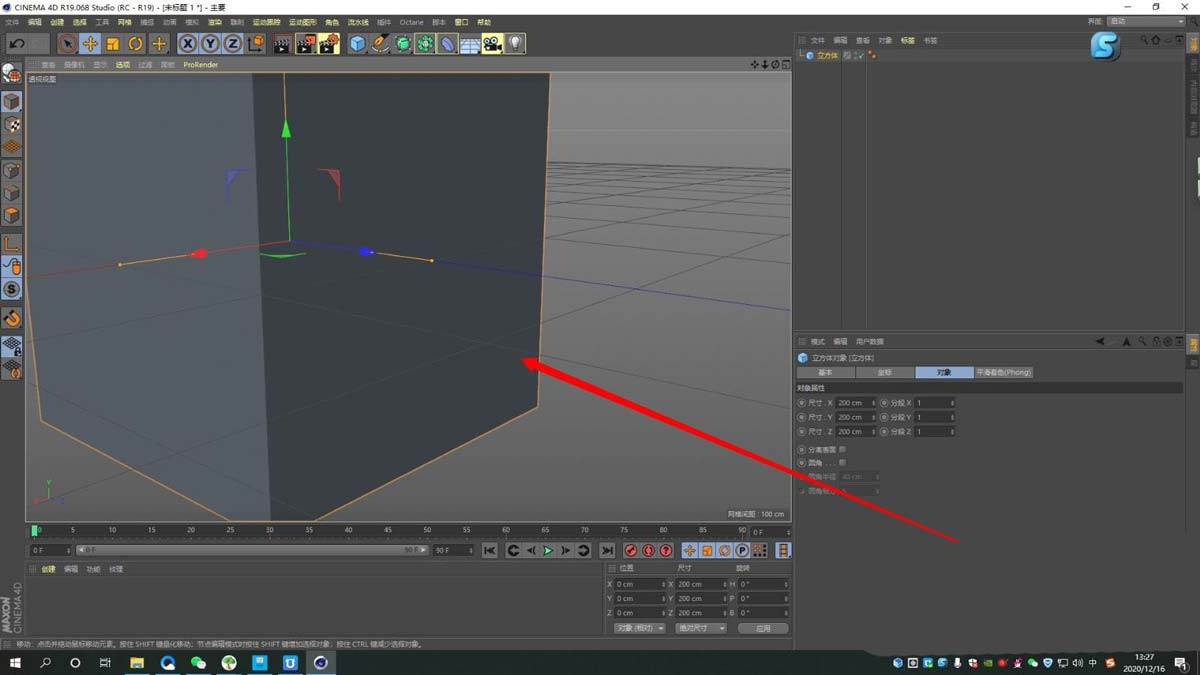Toggle X axis lock

[x=187, y=44]
